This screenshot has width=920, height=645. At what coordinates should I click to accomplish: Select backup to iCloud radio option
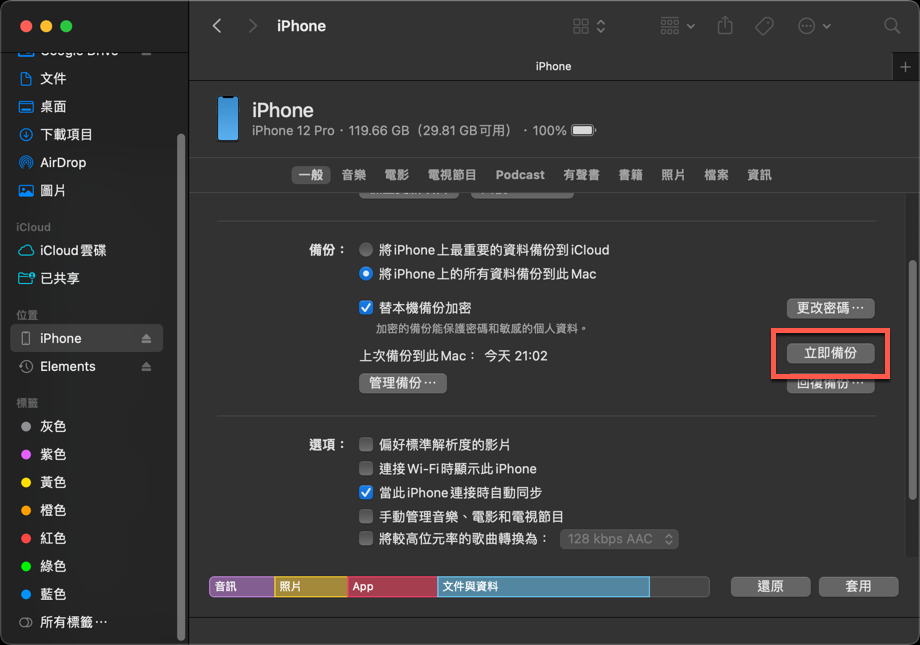pyautogui.click(x=366, y=250)
